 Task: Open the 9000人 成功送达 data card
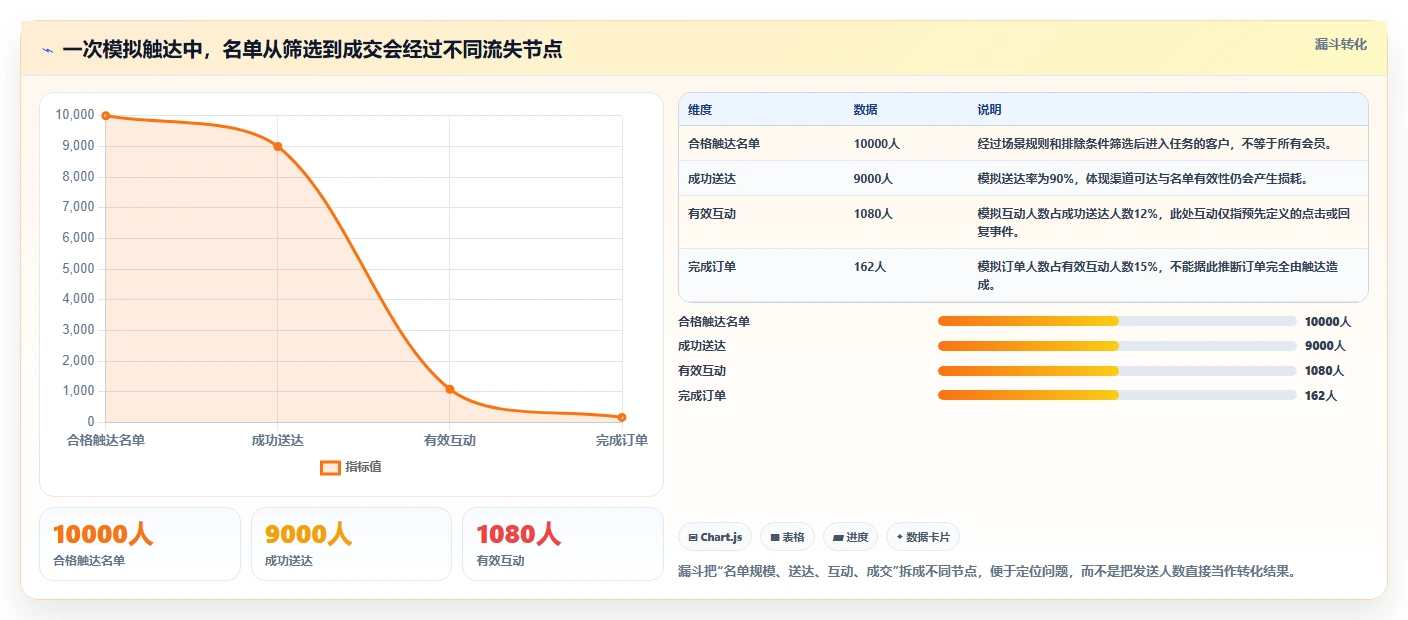tap(351, 544)
